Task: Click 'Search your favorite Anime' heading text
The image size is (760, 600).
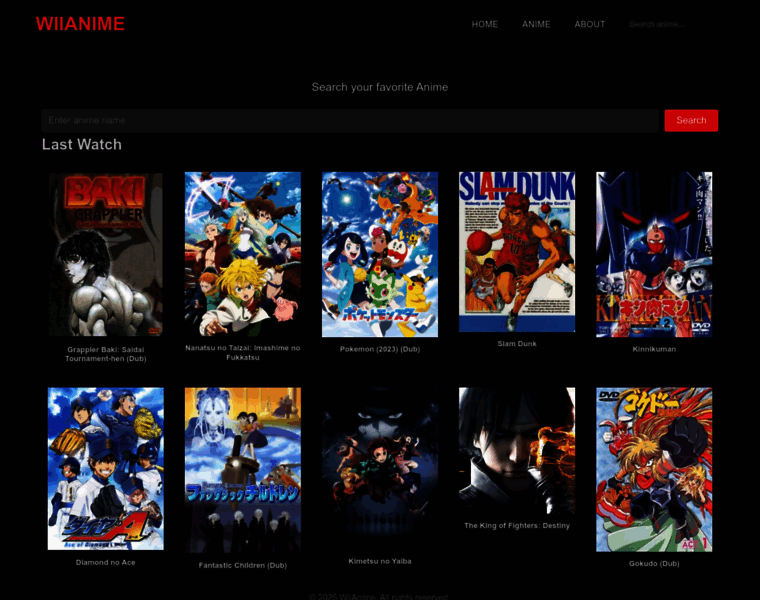Action: coord(380,87)
